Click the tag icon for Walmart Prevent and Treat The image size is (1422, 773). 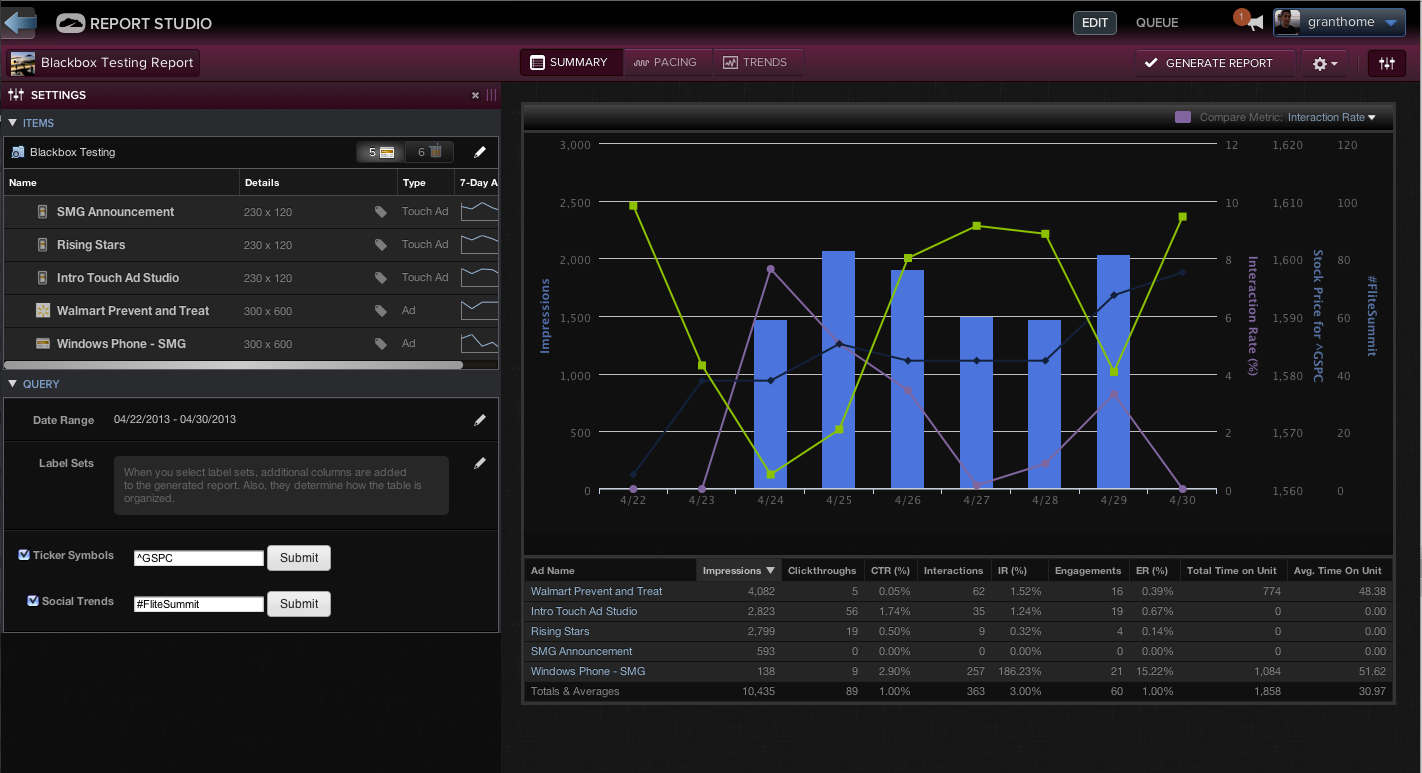381,311
